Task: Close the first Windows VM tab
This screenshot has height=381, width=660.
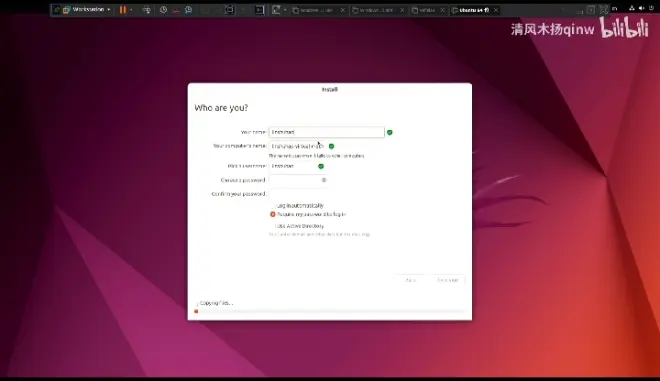Action: [343, 10]
